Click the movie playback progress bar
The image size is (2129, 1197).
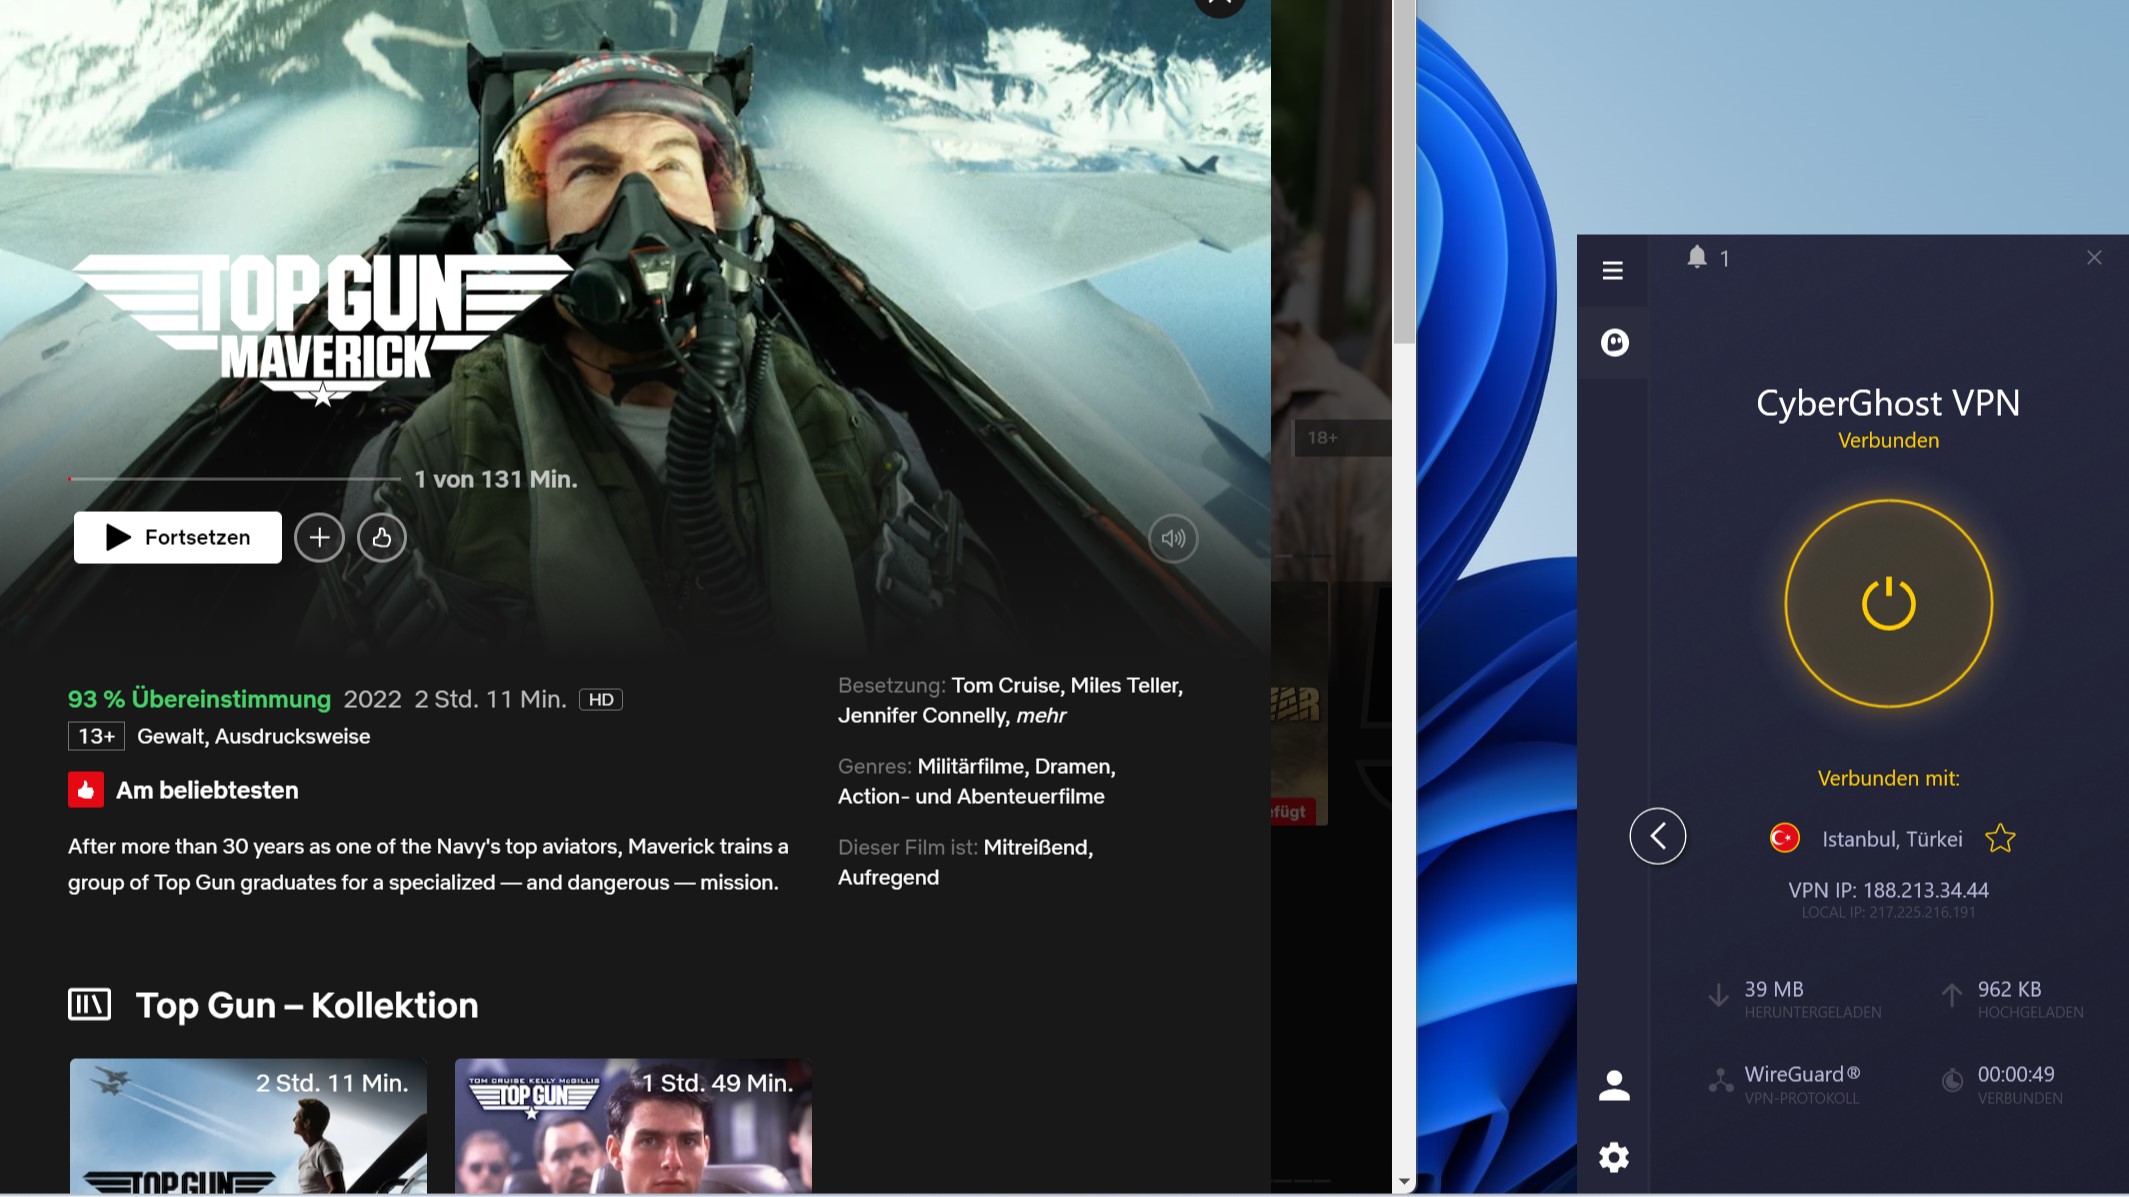pyautogui.click(x=234, y=479)
